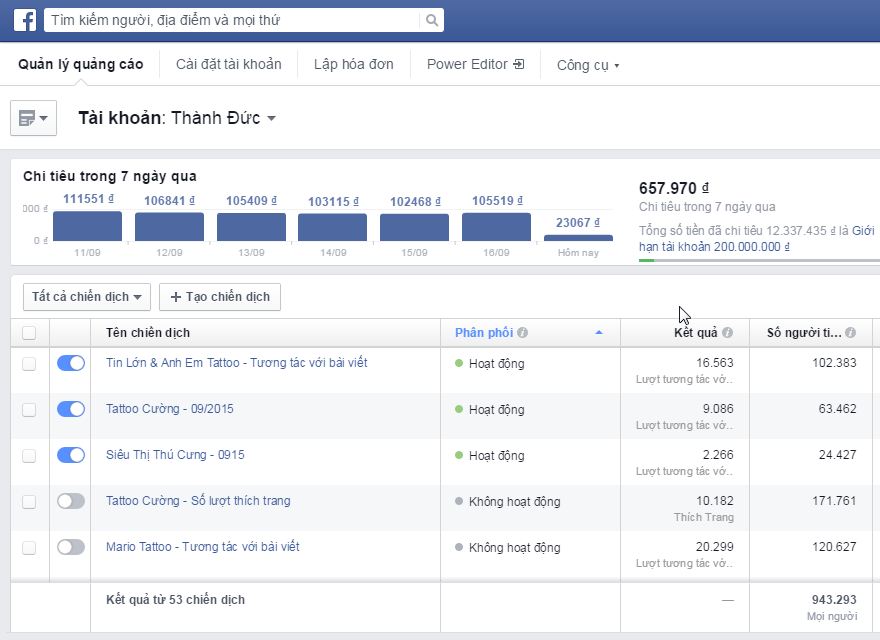Click the Facebook logo icon

coord(25,20)
